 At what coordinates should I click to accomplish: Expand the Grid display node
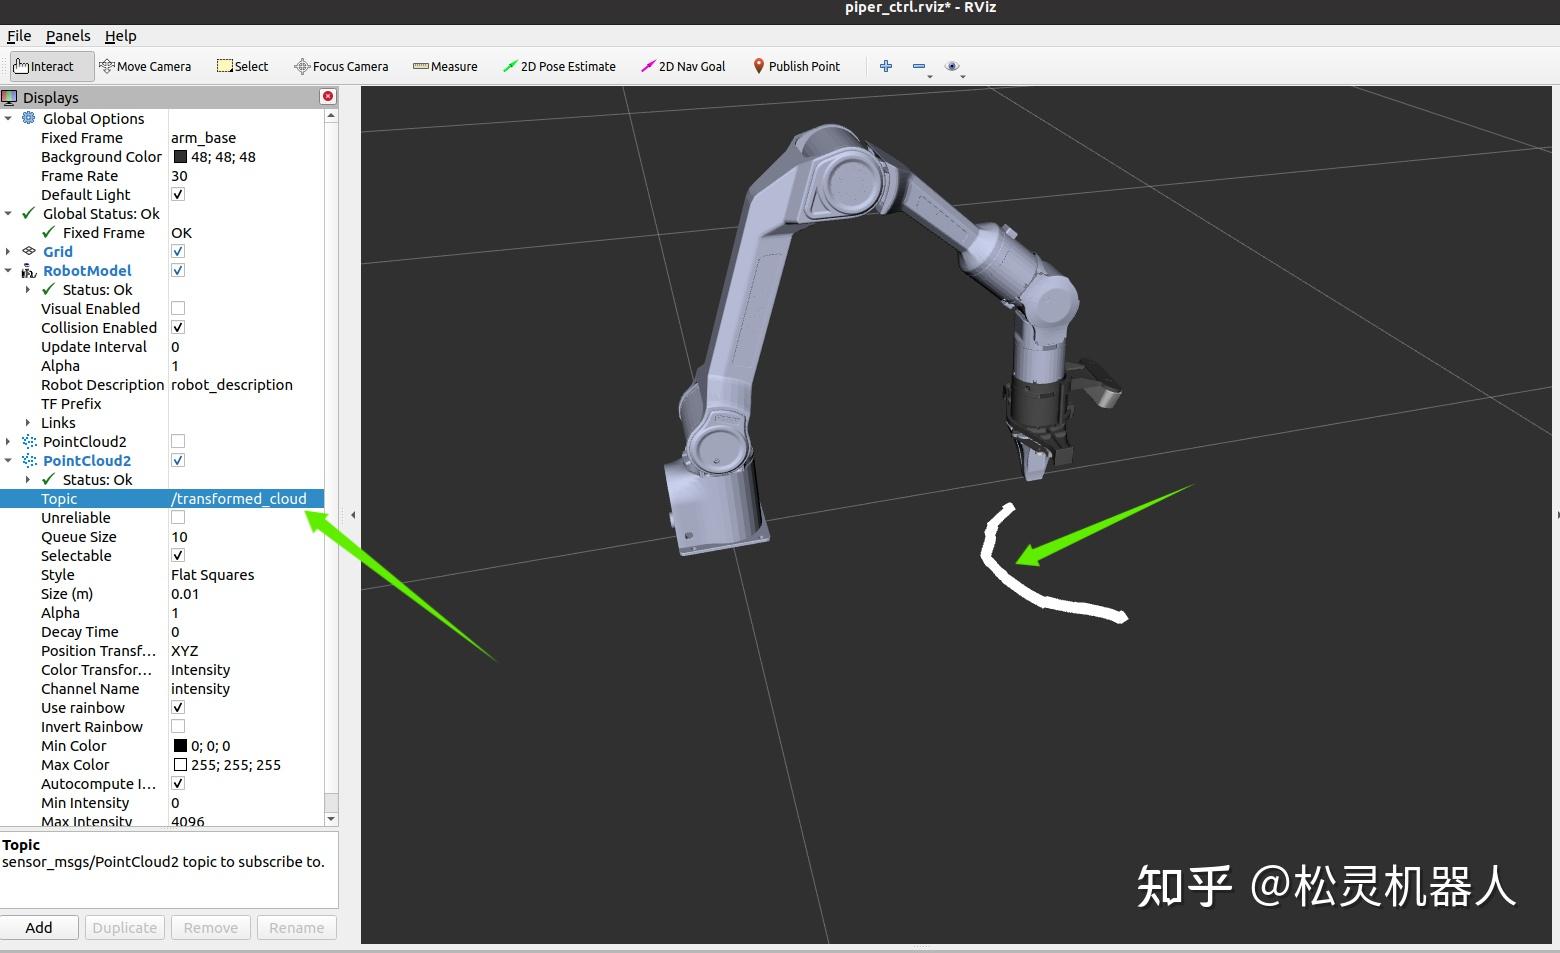coord(8,251)
